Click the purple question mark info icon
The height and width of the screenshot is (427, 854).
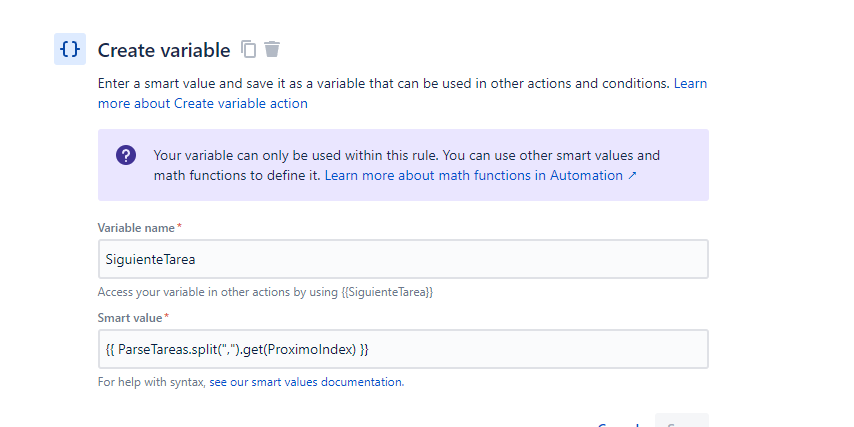coord(126,156)
